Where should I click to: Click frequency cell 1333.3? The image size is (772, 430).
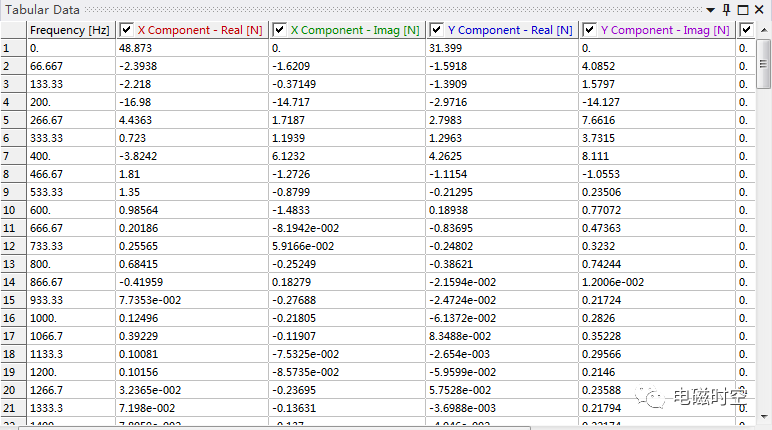click(x=71, y=408)
